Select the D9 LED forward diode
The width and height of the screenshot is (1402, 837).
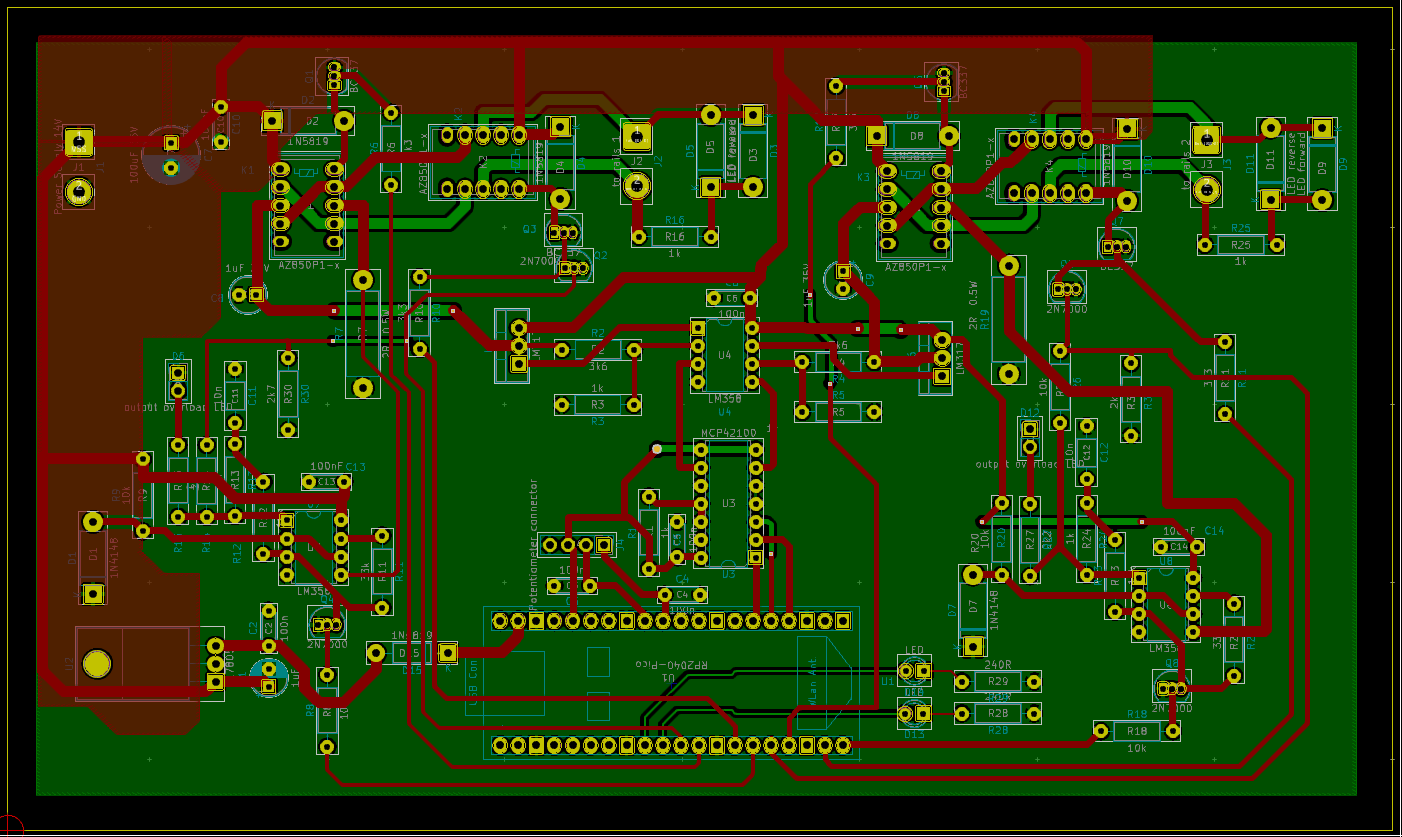pyautogui.click(x=1322, y=163)
